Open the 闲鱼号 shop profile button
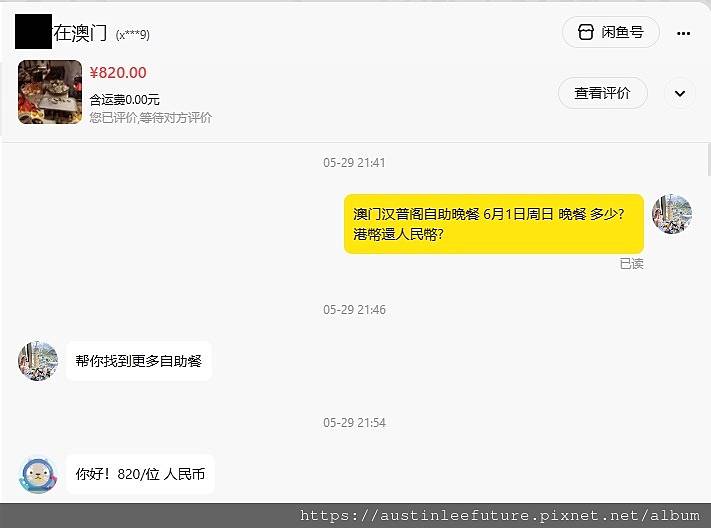This screenshot has height=528, width=711. pos(610,32)
